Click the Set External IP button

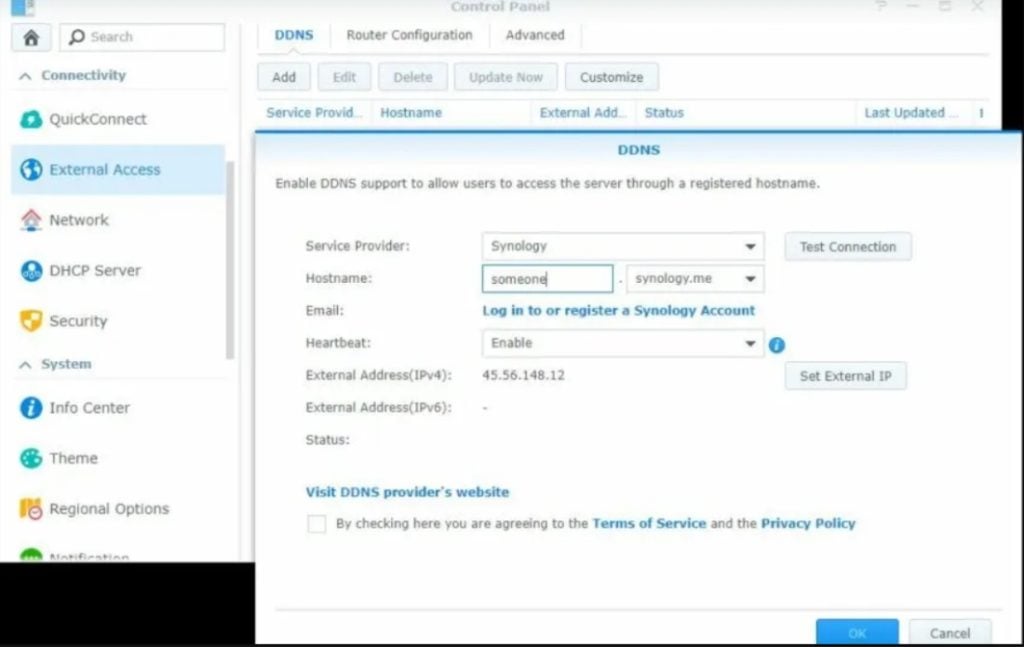coord(846,376)
